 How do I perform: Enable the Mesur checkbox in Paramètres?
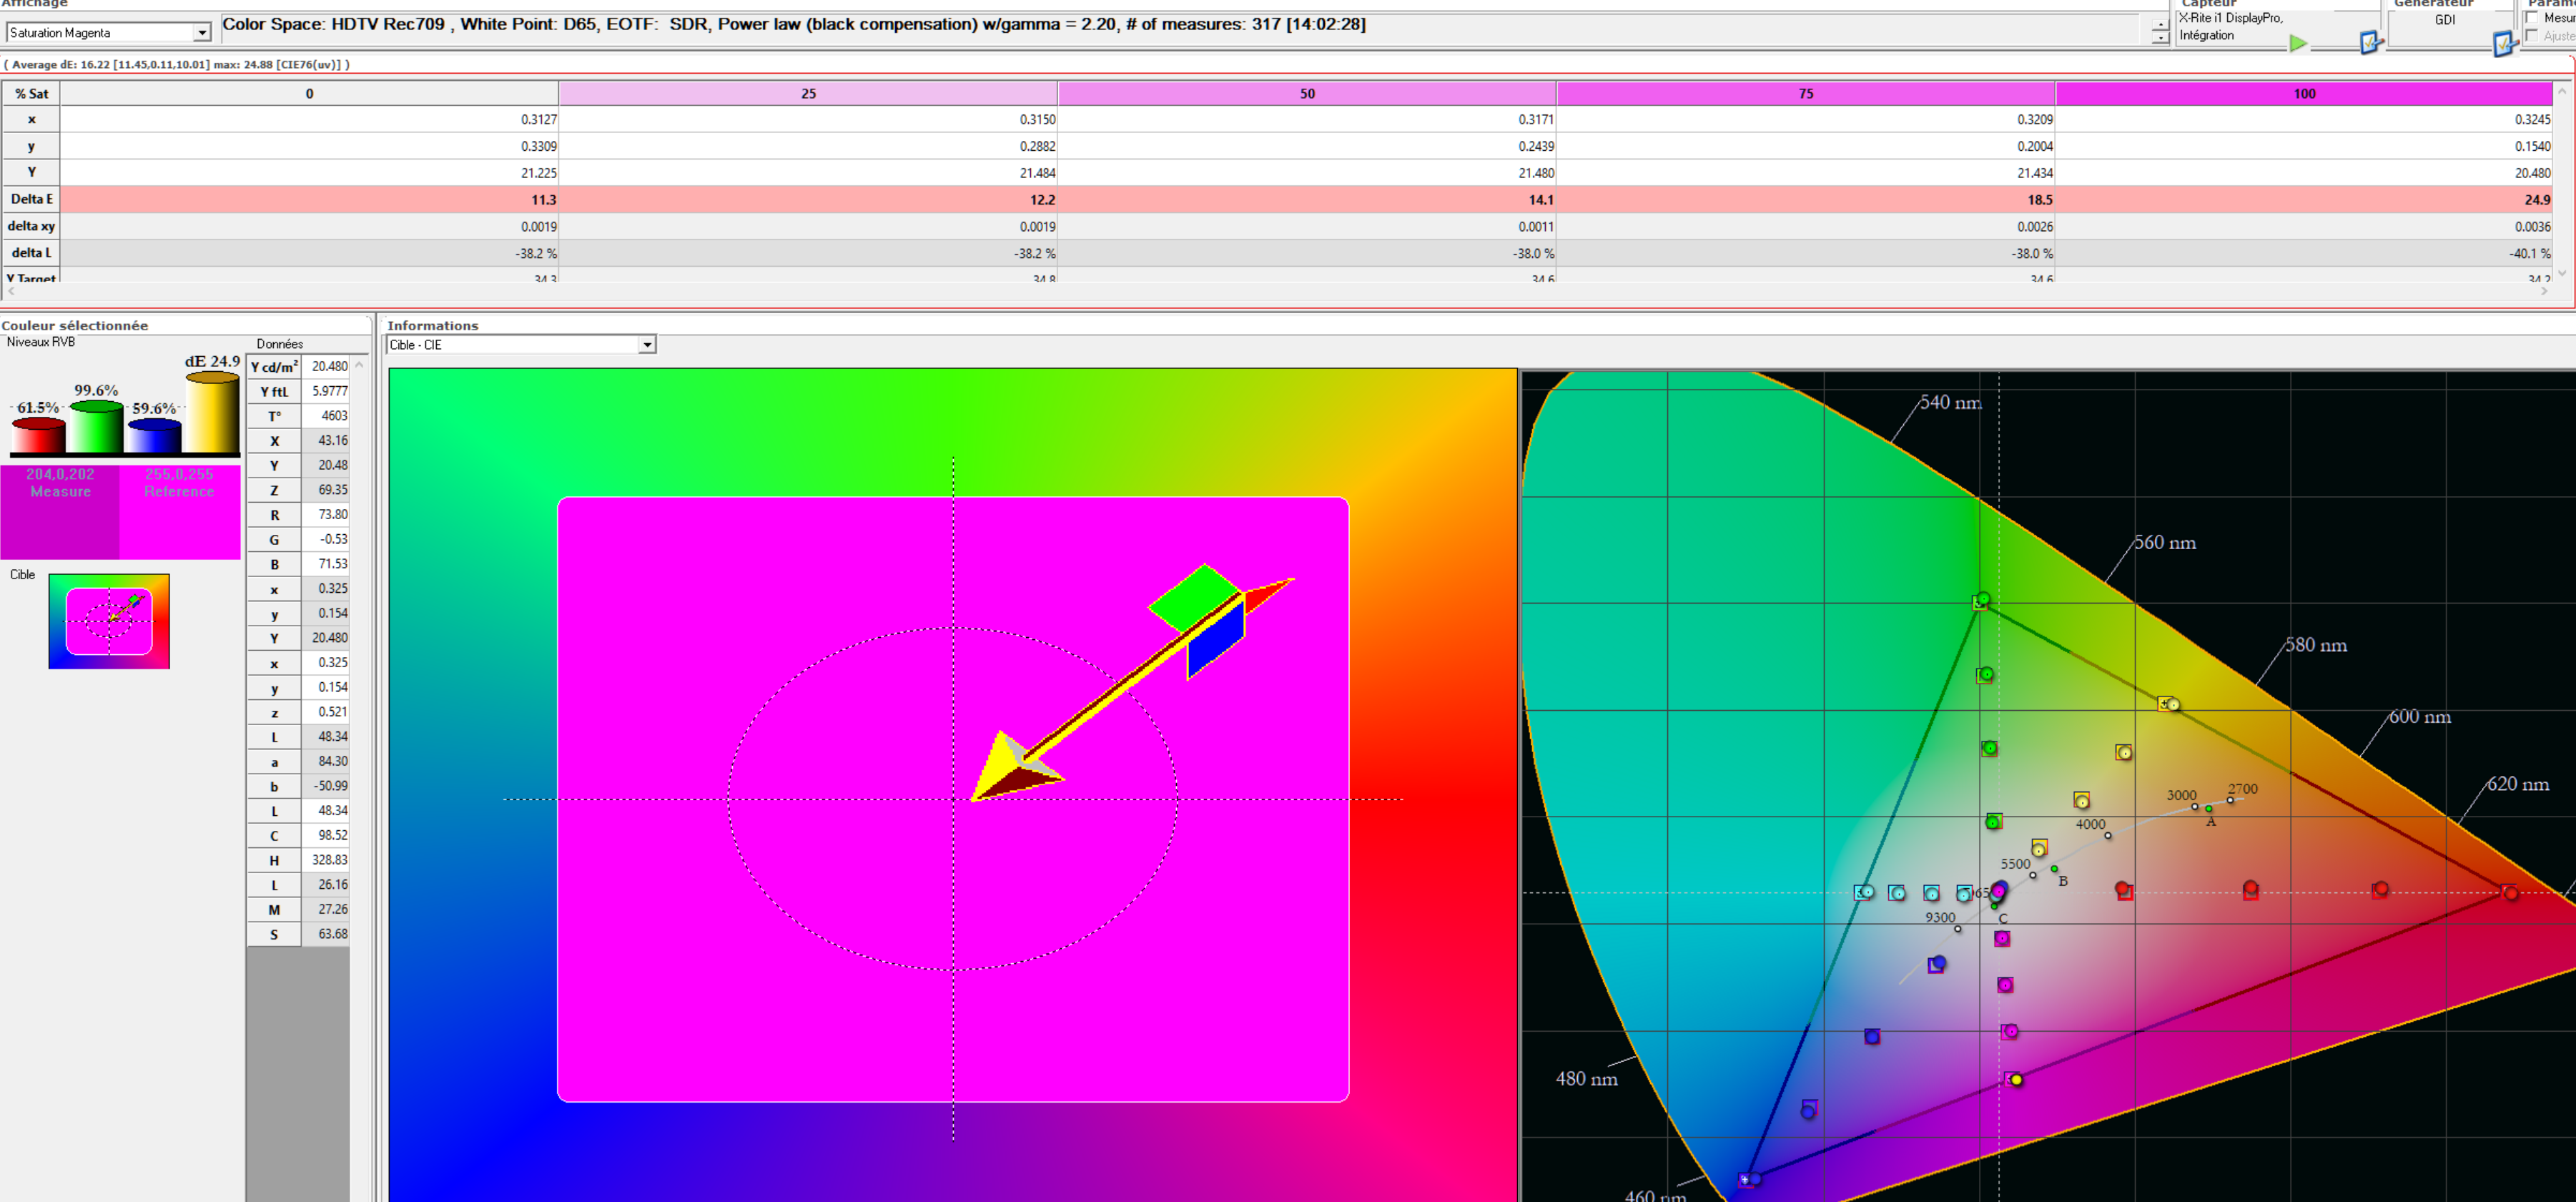tap(2532, 18)
